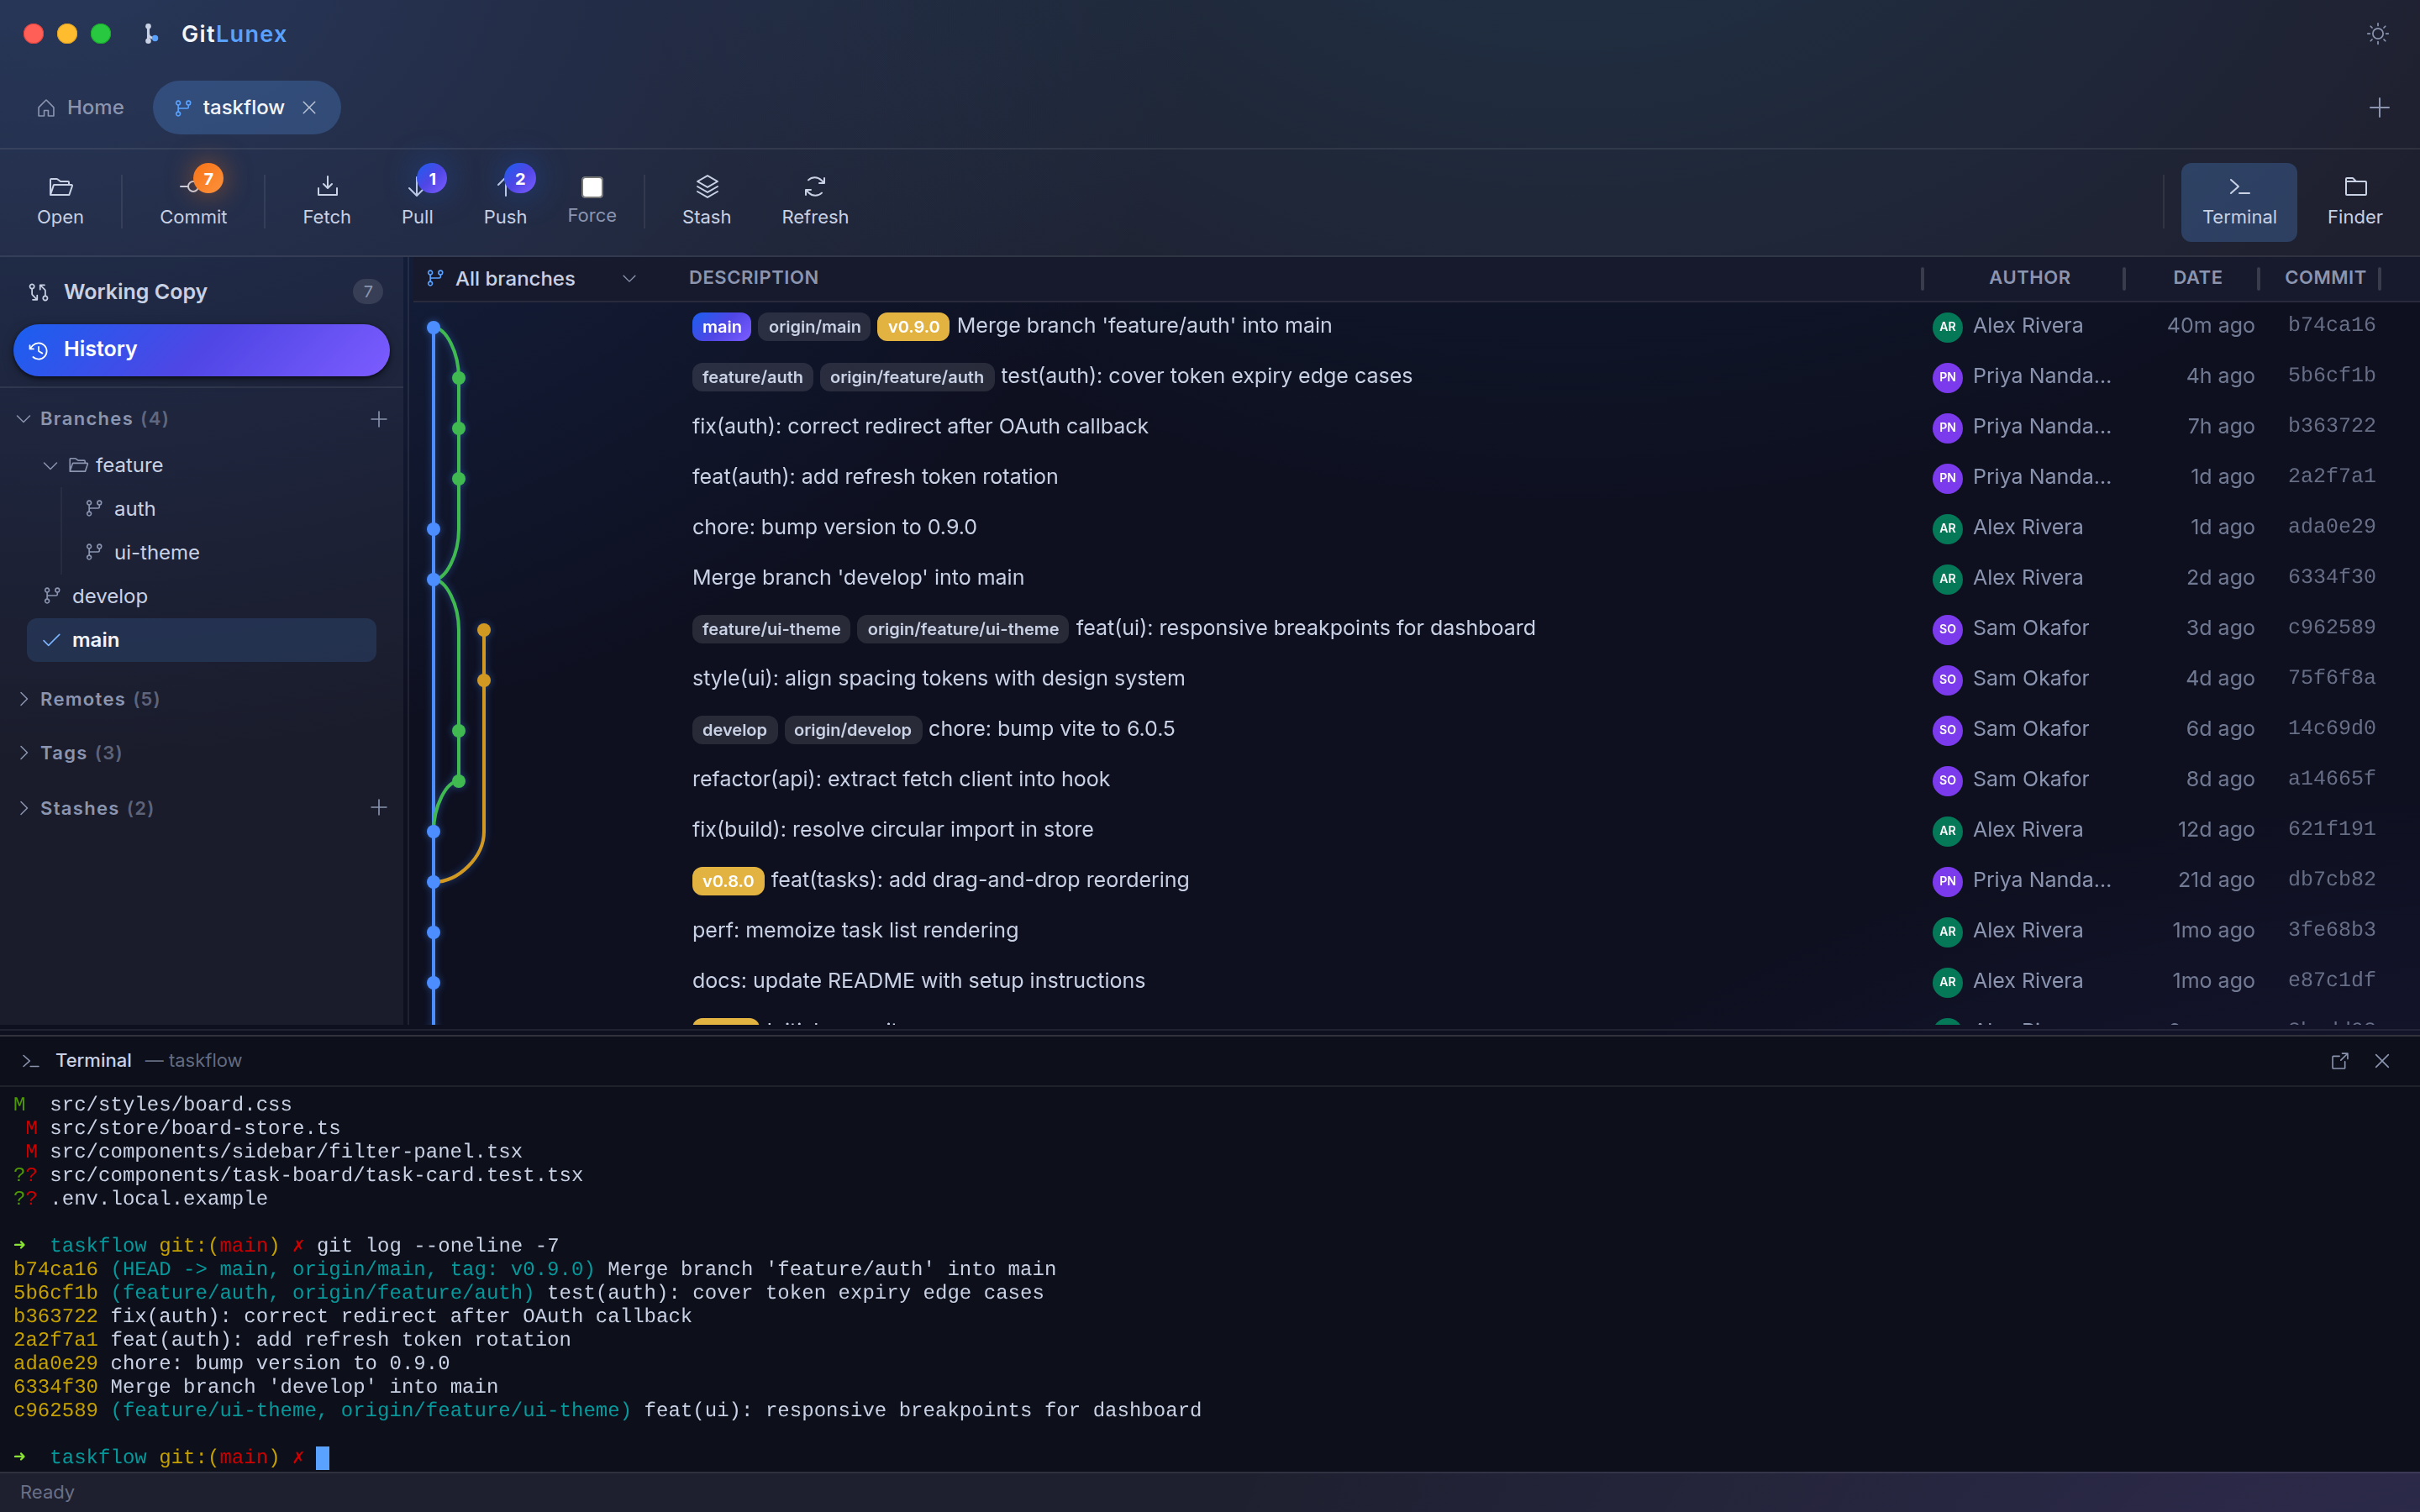
Task: Click the terminal prompt input line
Action: 1210,1457
